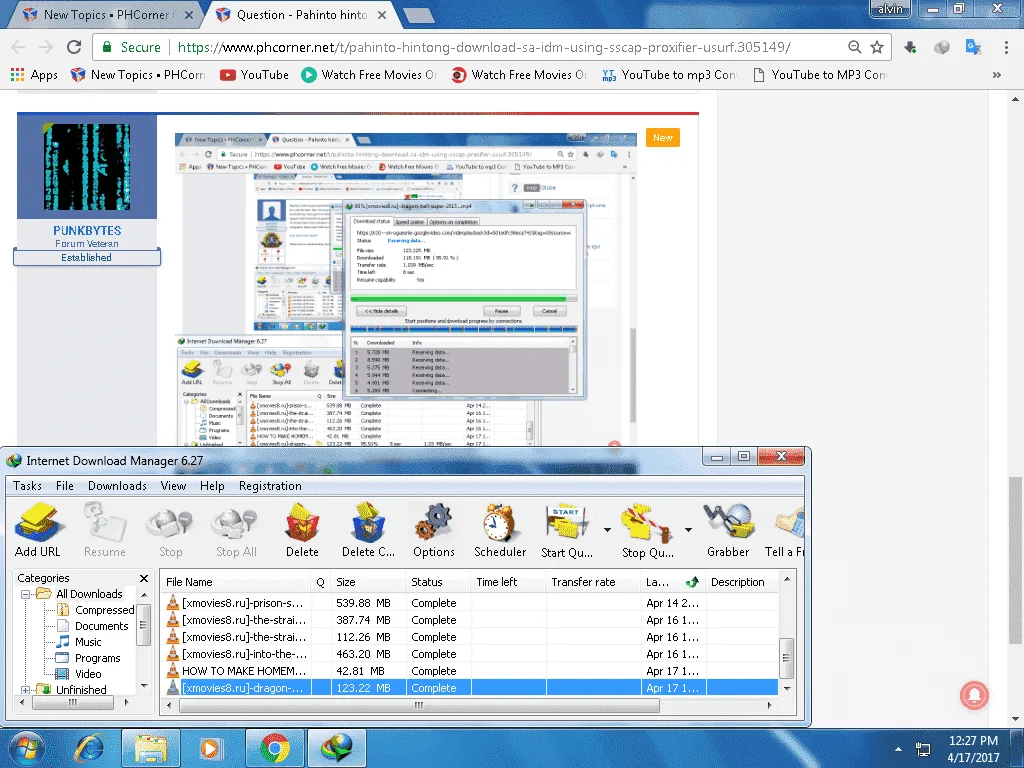Viewport: 1024px width, 768px height.
Task: Sort by Status column header
Action: coord(438,582)
